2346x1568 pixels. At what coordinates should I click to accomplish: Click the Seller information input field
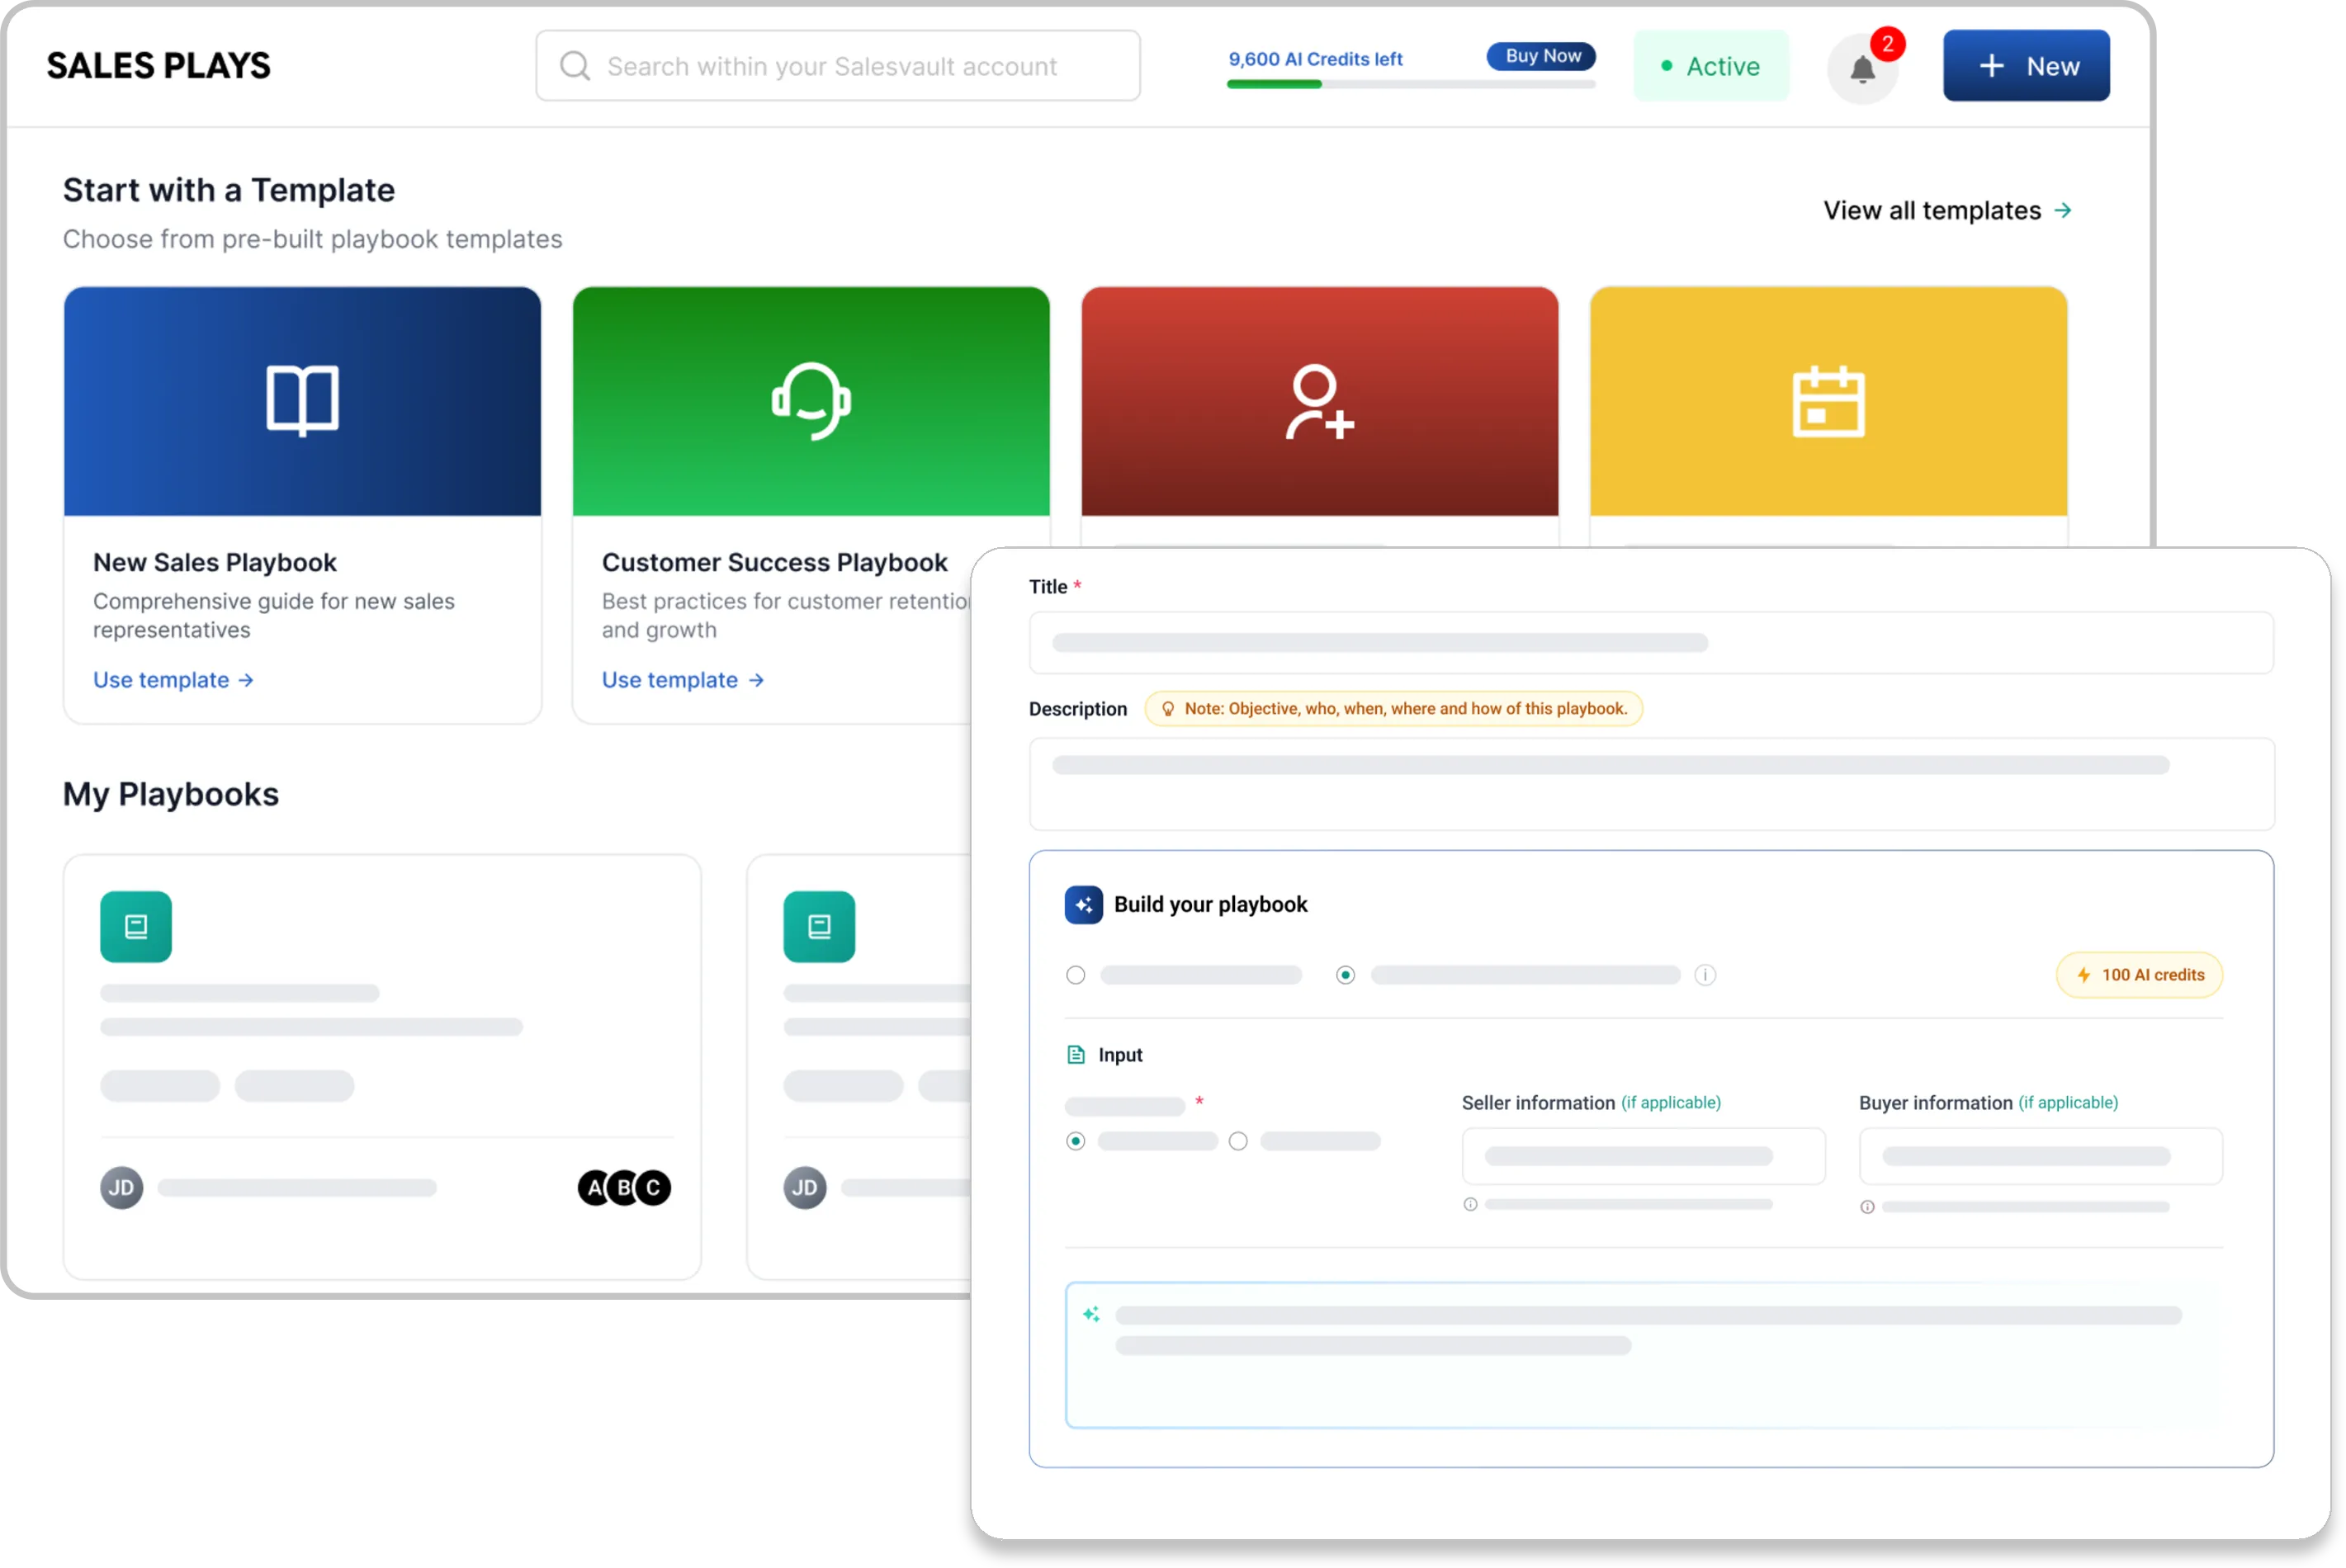point(1643,1156)
